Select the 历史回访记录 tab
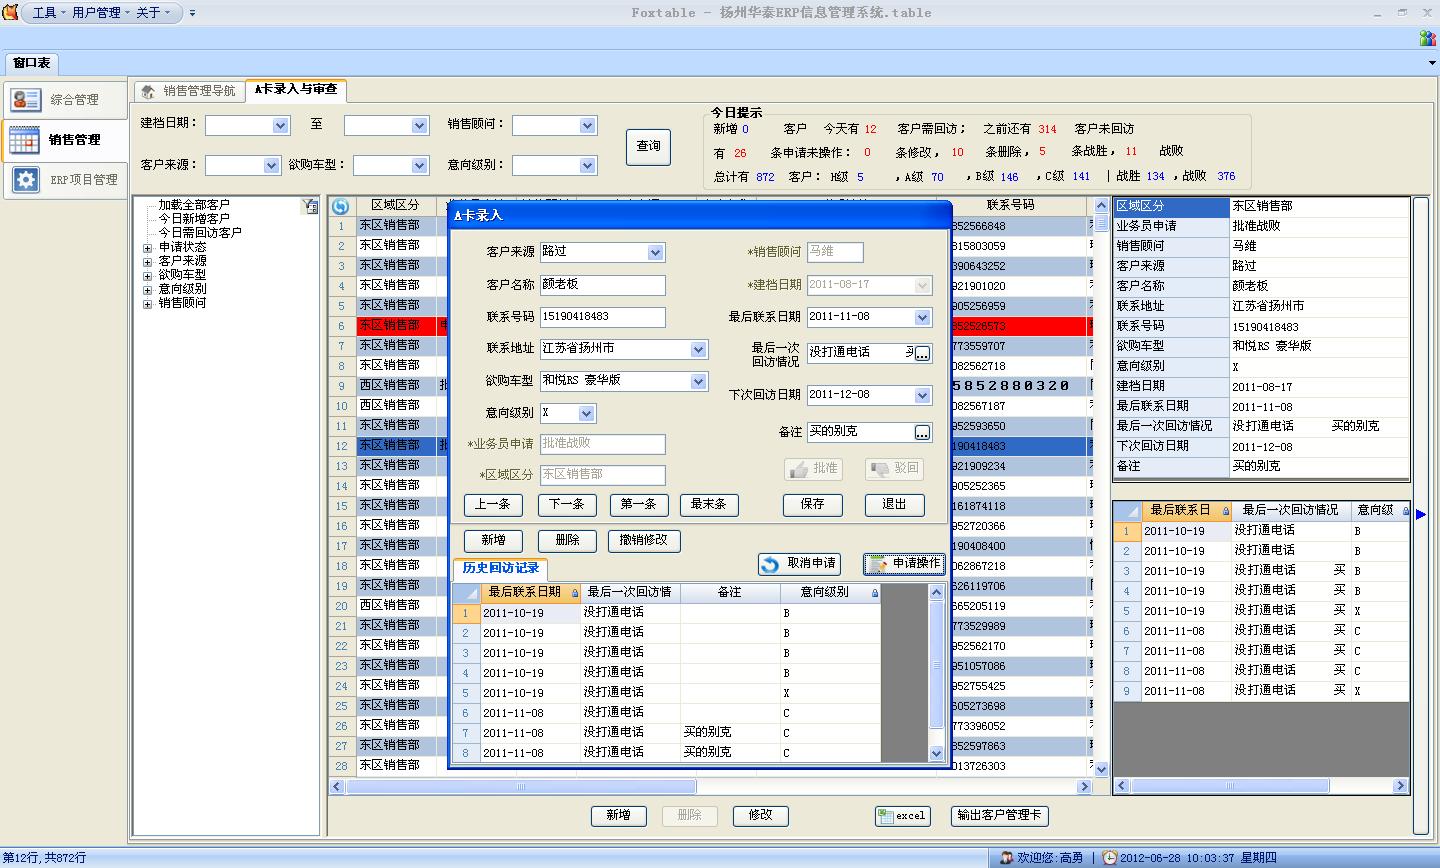The width and height of the screenshot is (1440, 868). (500, 568)
